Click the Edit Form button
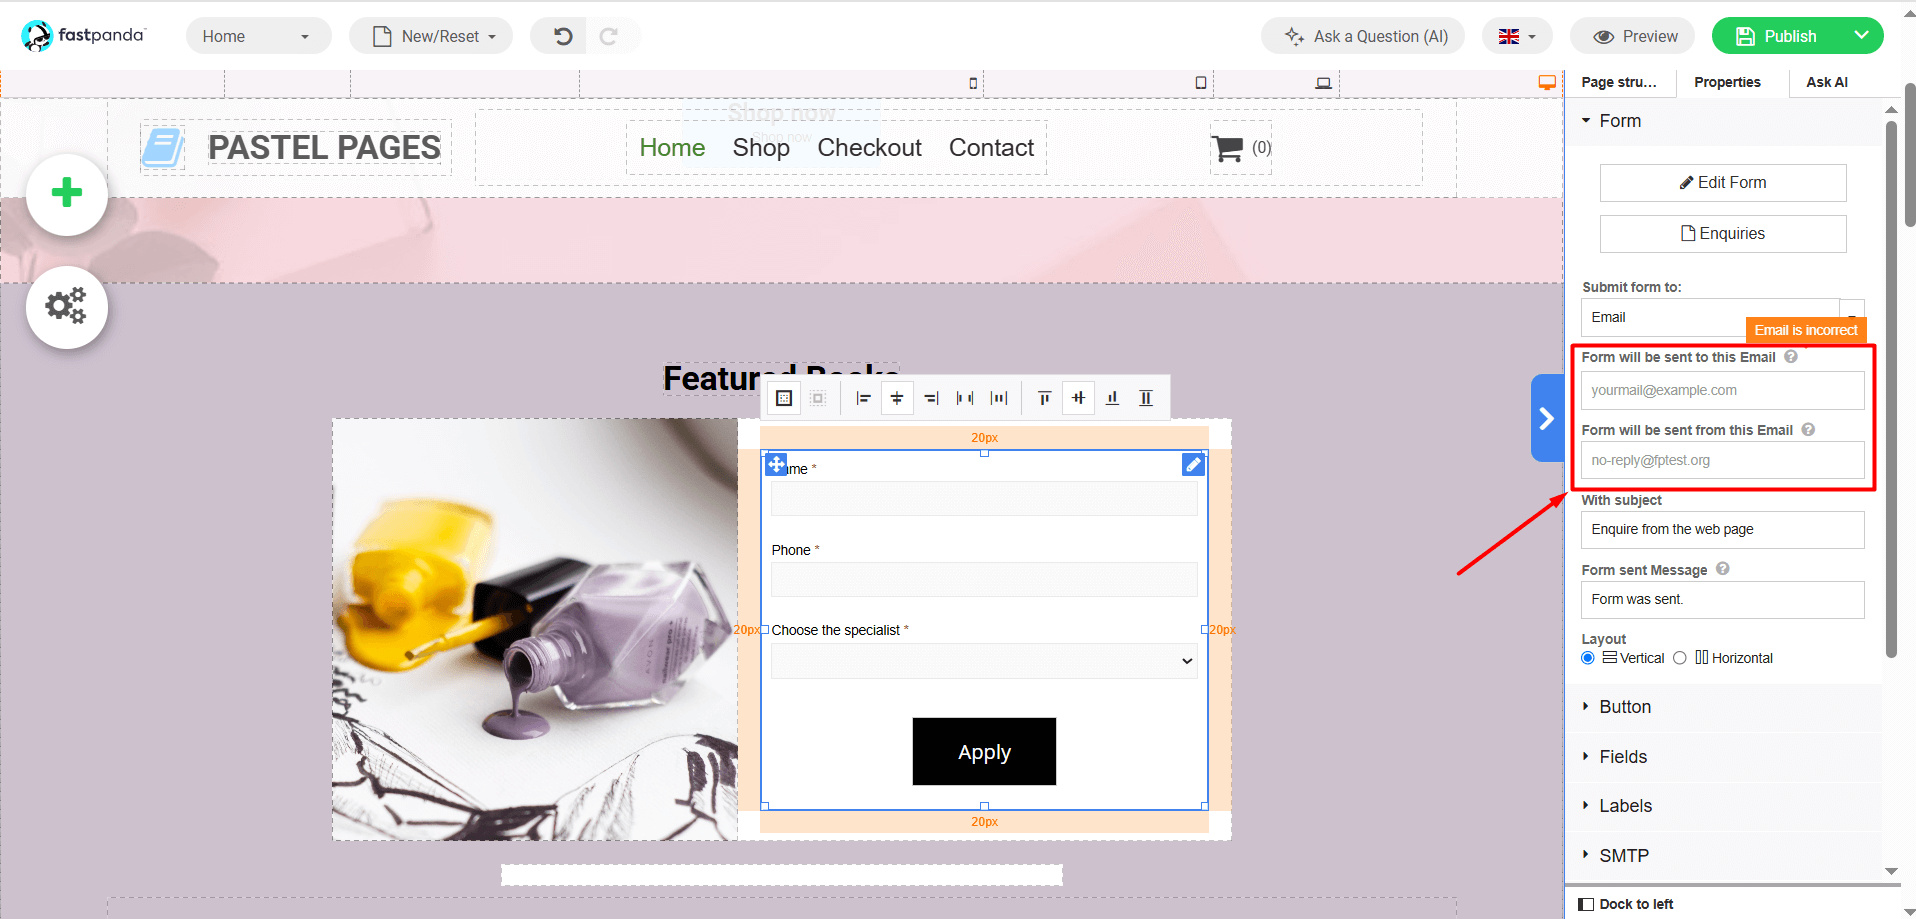The image size is (1916, 919). 1722,183
